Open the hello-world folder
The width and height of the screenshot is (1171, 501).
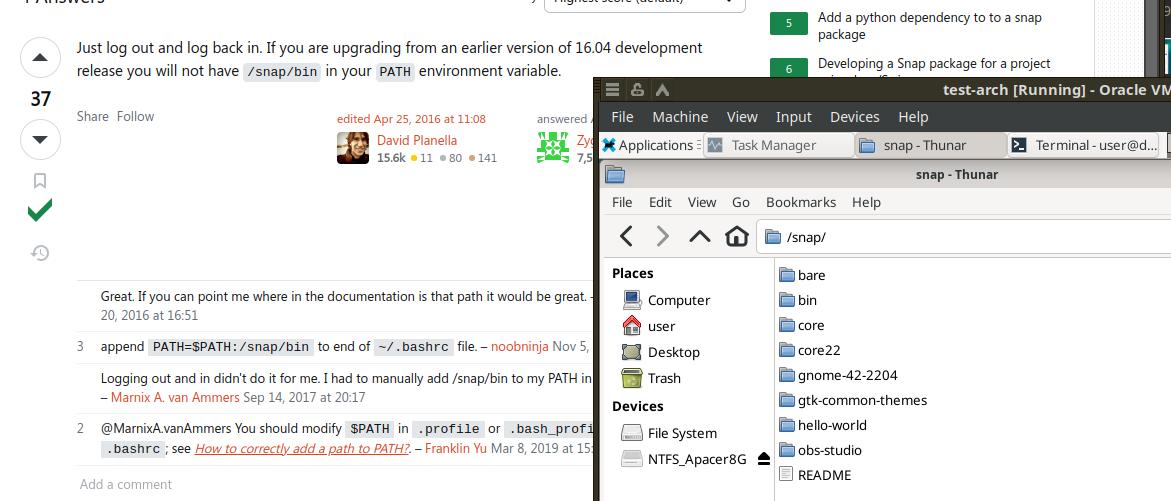pos(823,425)
